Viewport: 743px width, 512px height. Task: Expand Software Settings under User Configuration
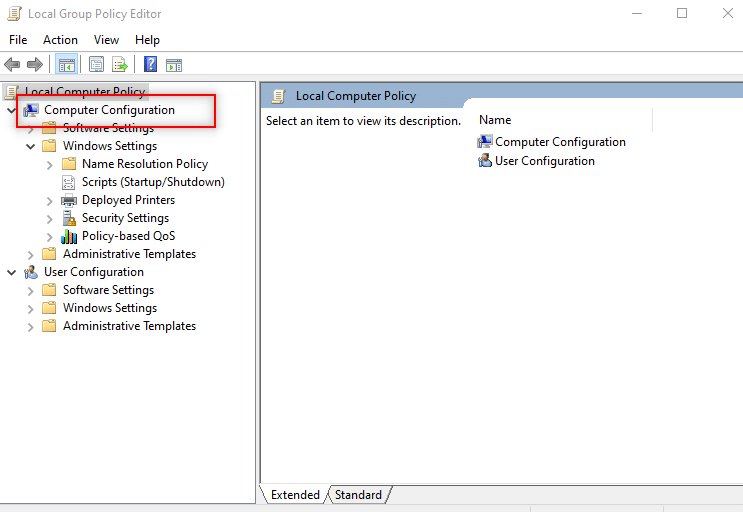(x=31, y=291)
